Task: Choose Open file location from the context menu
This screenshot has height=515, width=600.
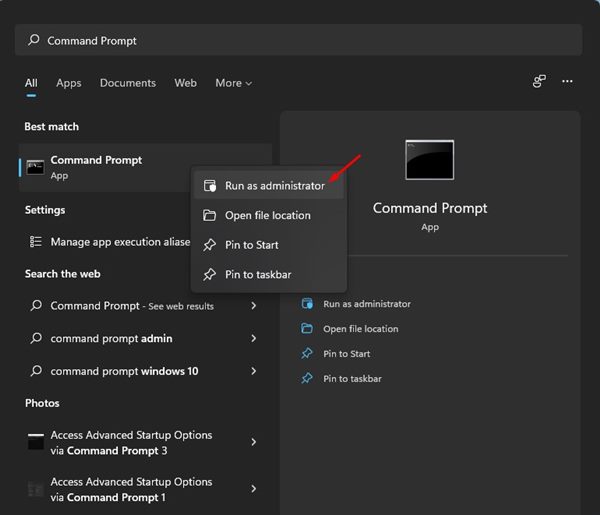Action: click(269, 215)
